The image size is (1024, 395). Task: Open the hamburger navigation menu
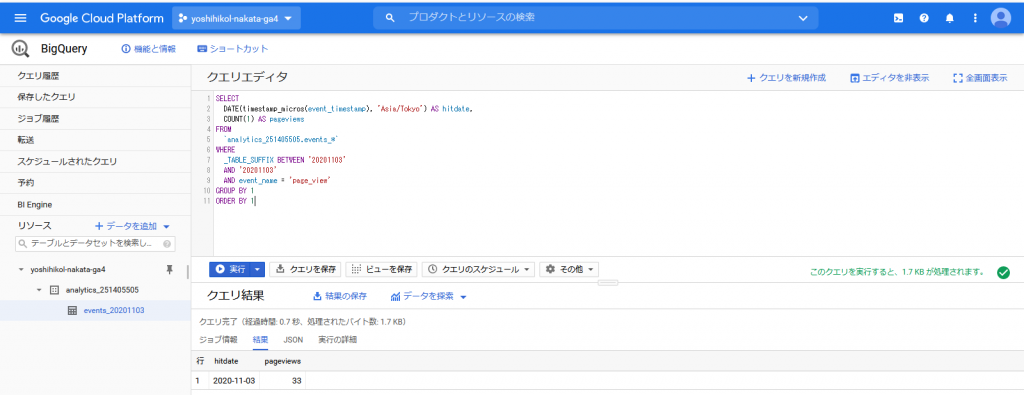[20, 18]
